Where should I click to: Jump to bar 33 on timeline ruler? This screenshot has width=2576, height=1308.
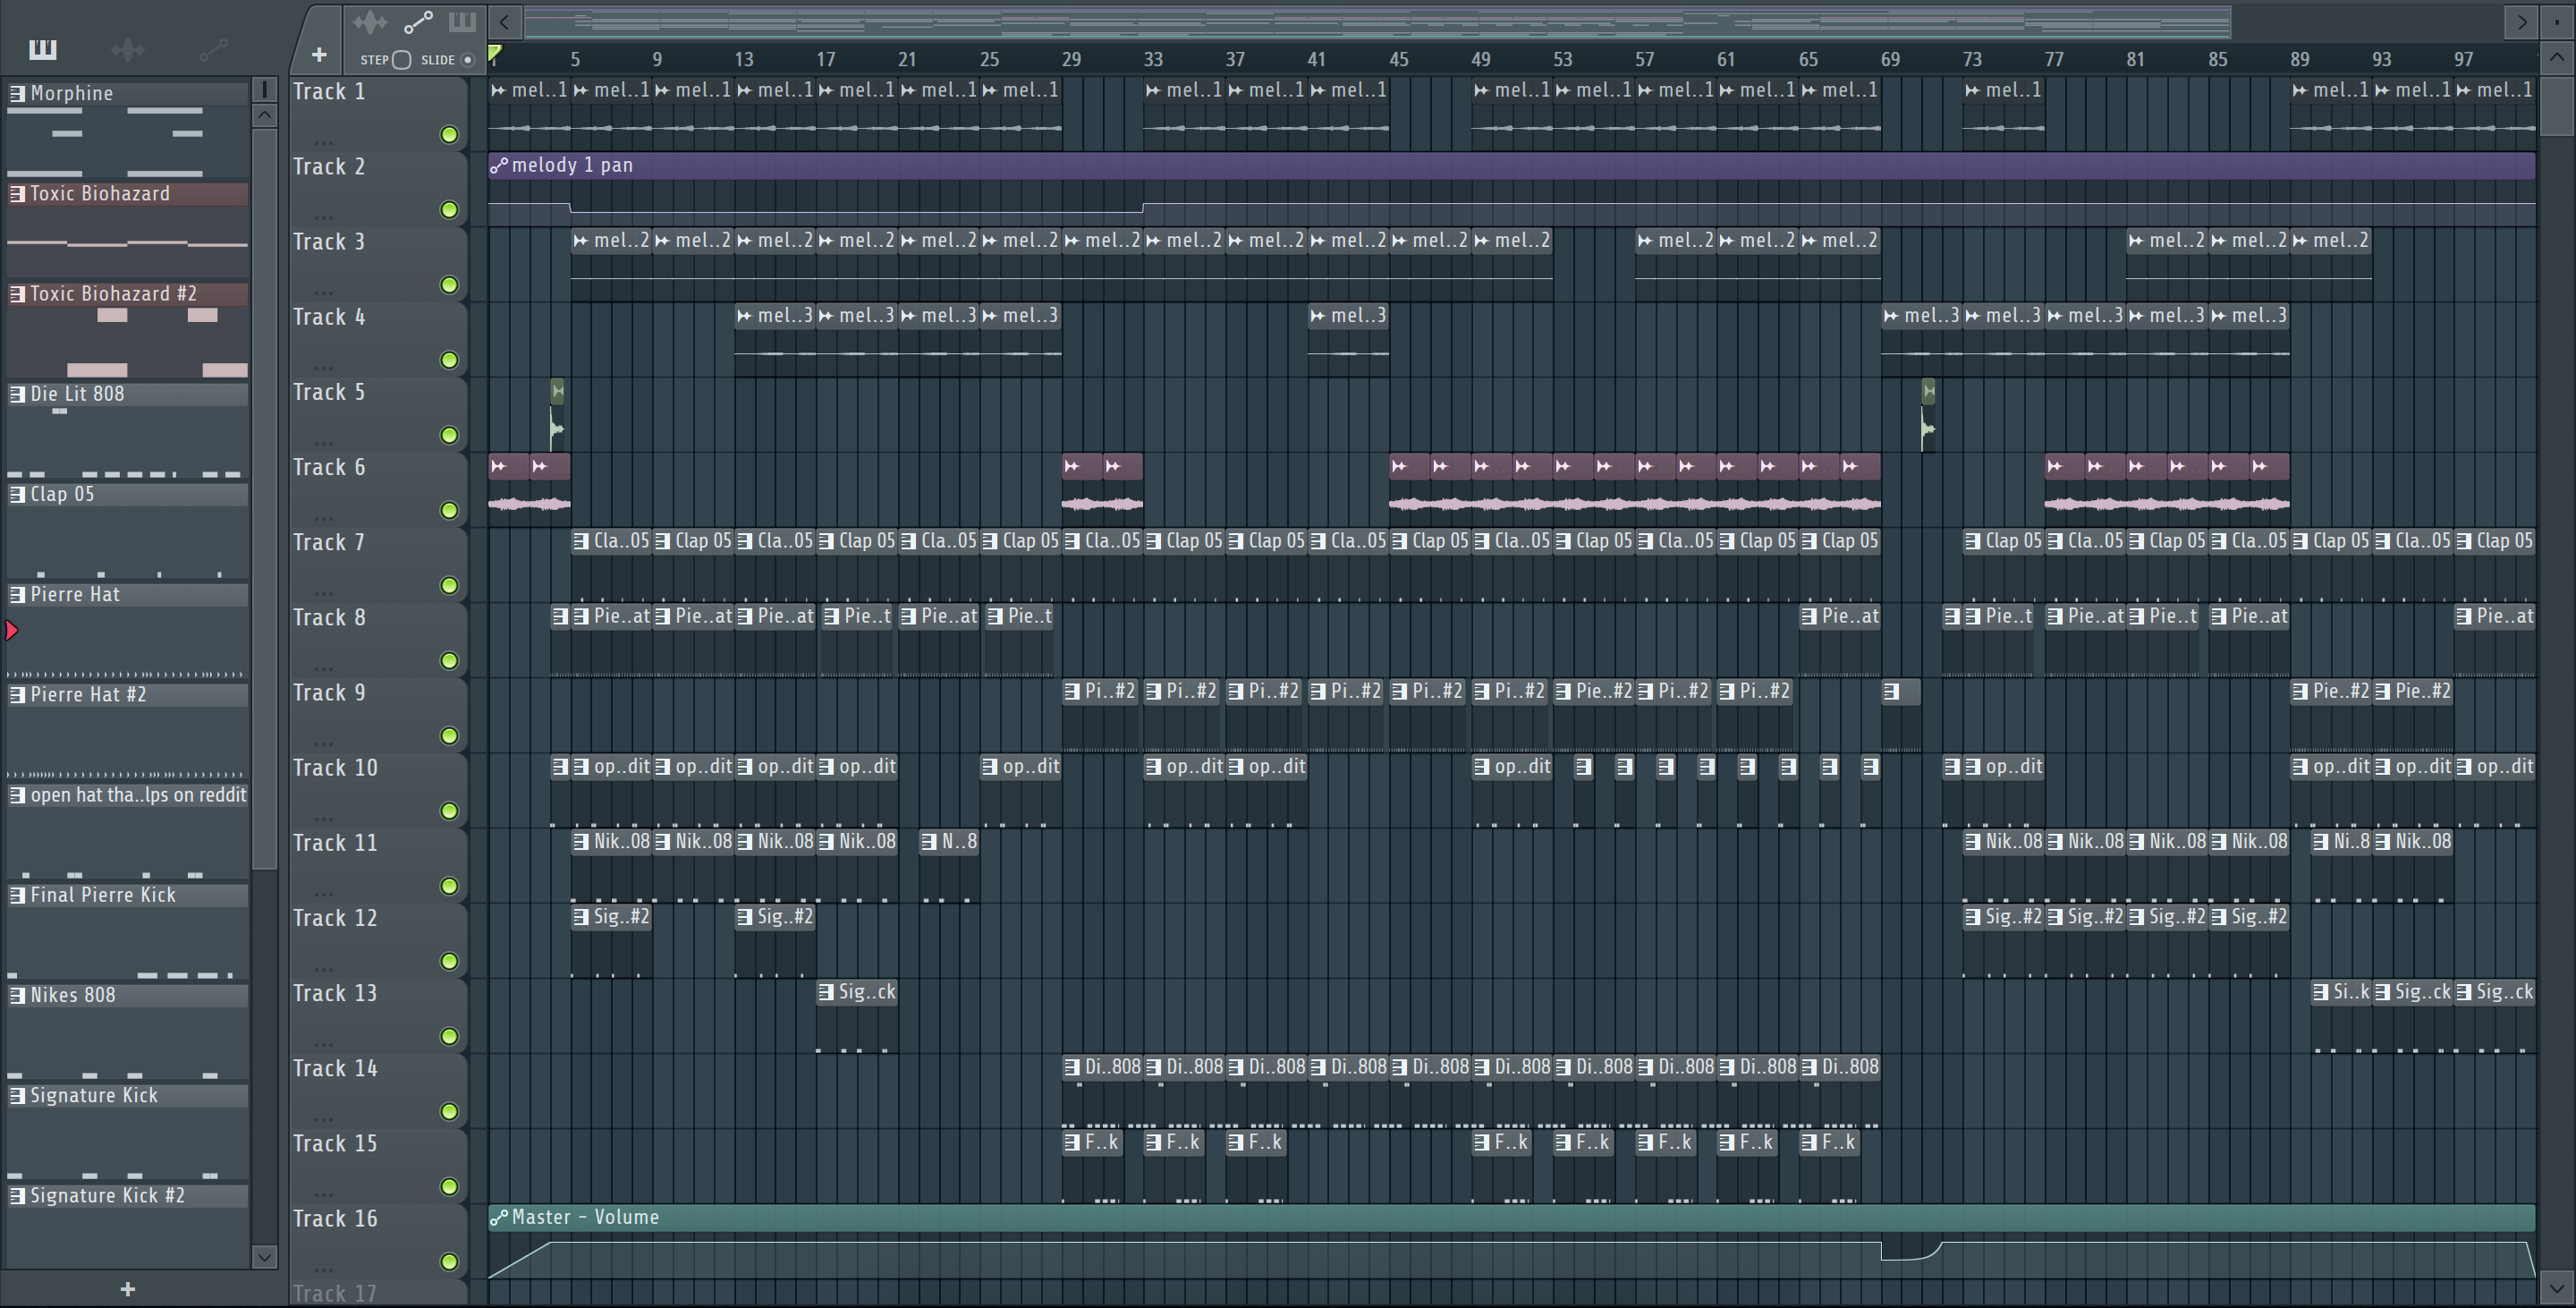point(1153,59)
